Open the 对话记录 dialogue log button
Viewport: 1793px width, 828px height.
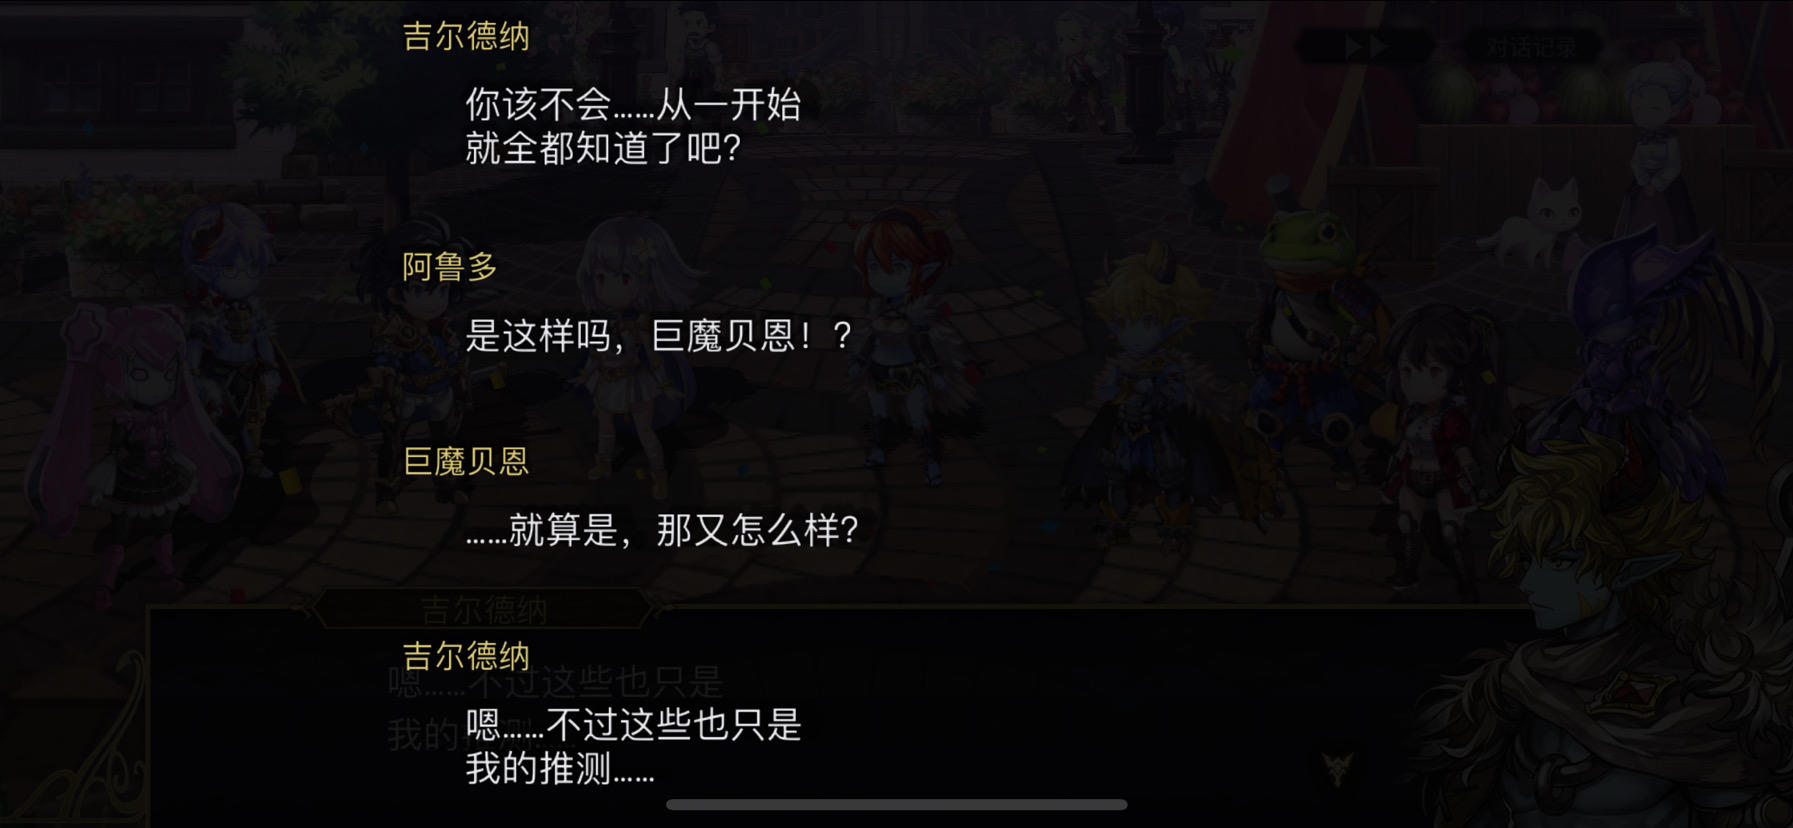(1531, 47)
